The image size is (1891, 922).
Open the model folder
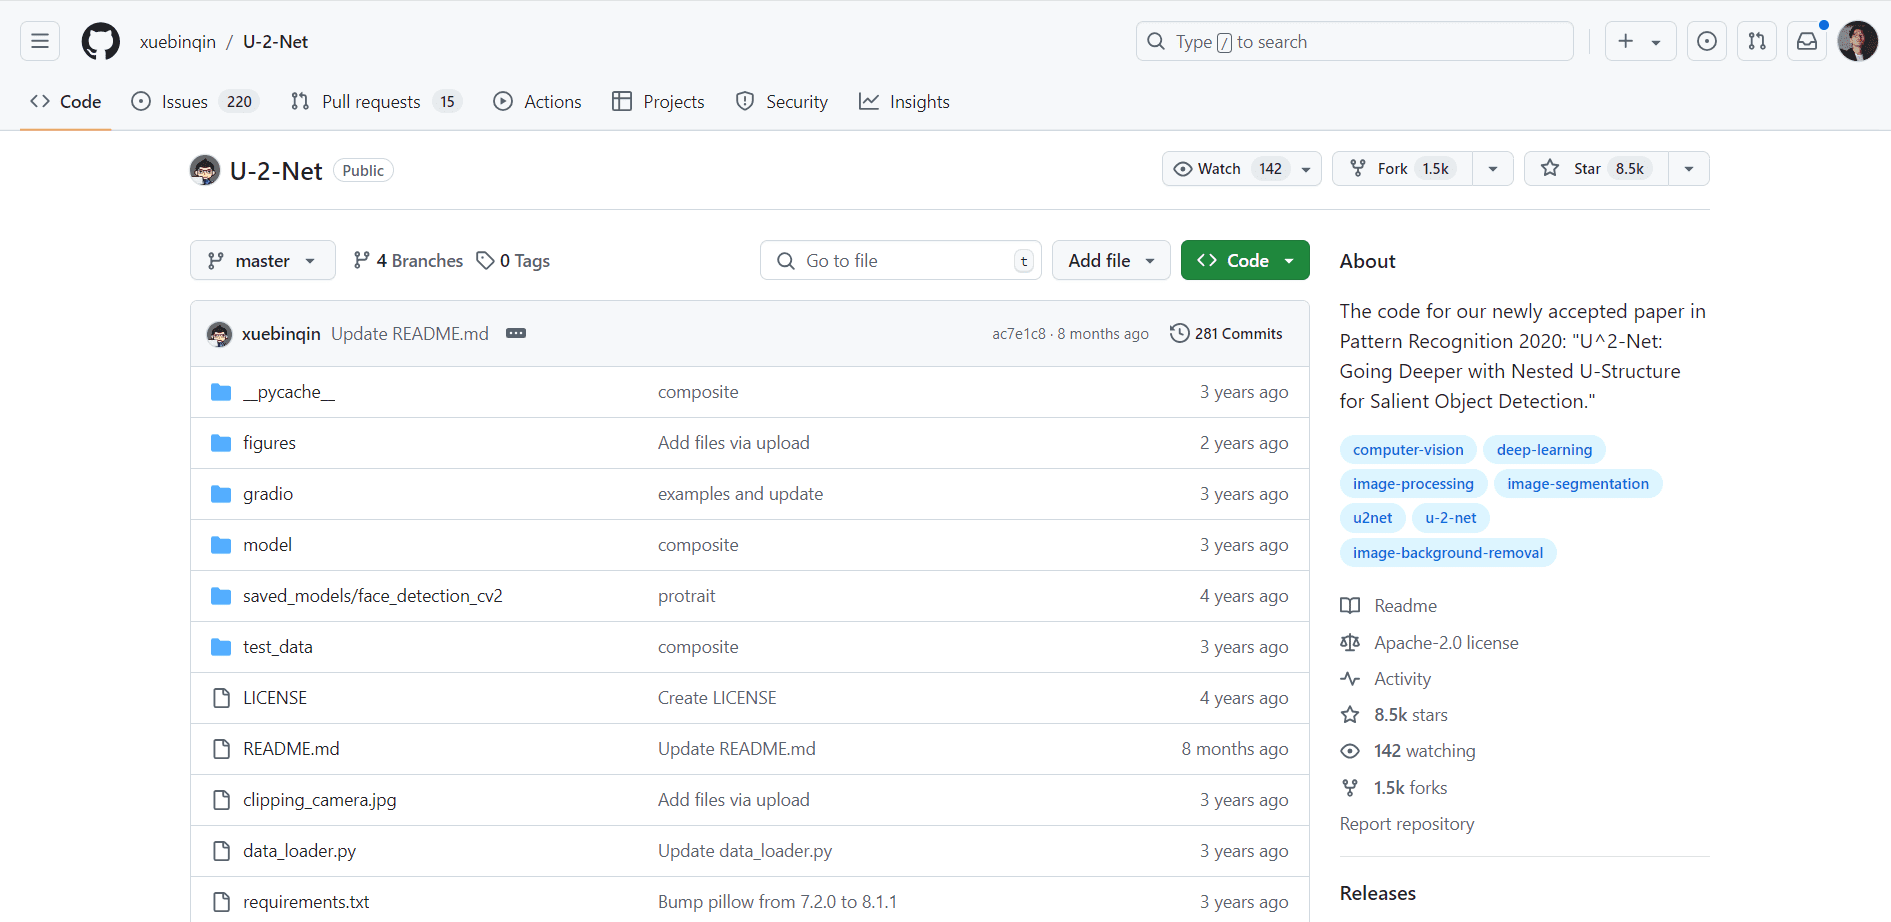pyautogui.click(x=267, y=544)
